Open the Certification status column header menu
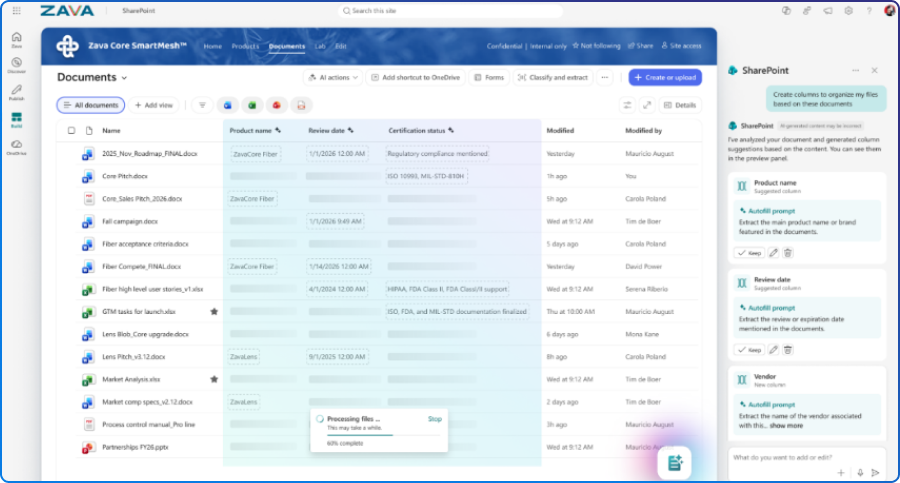This screenshot has width=900, height=483. coord(421,130)
